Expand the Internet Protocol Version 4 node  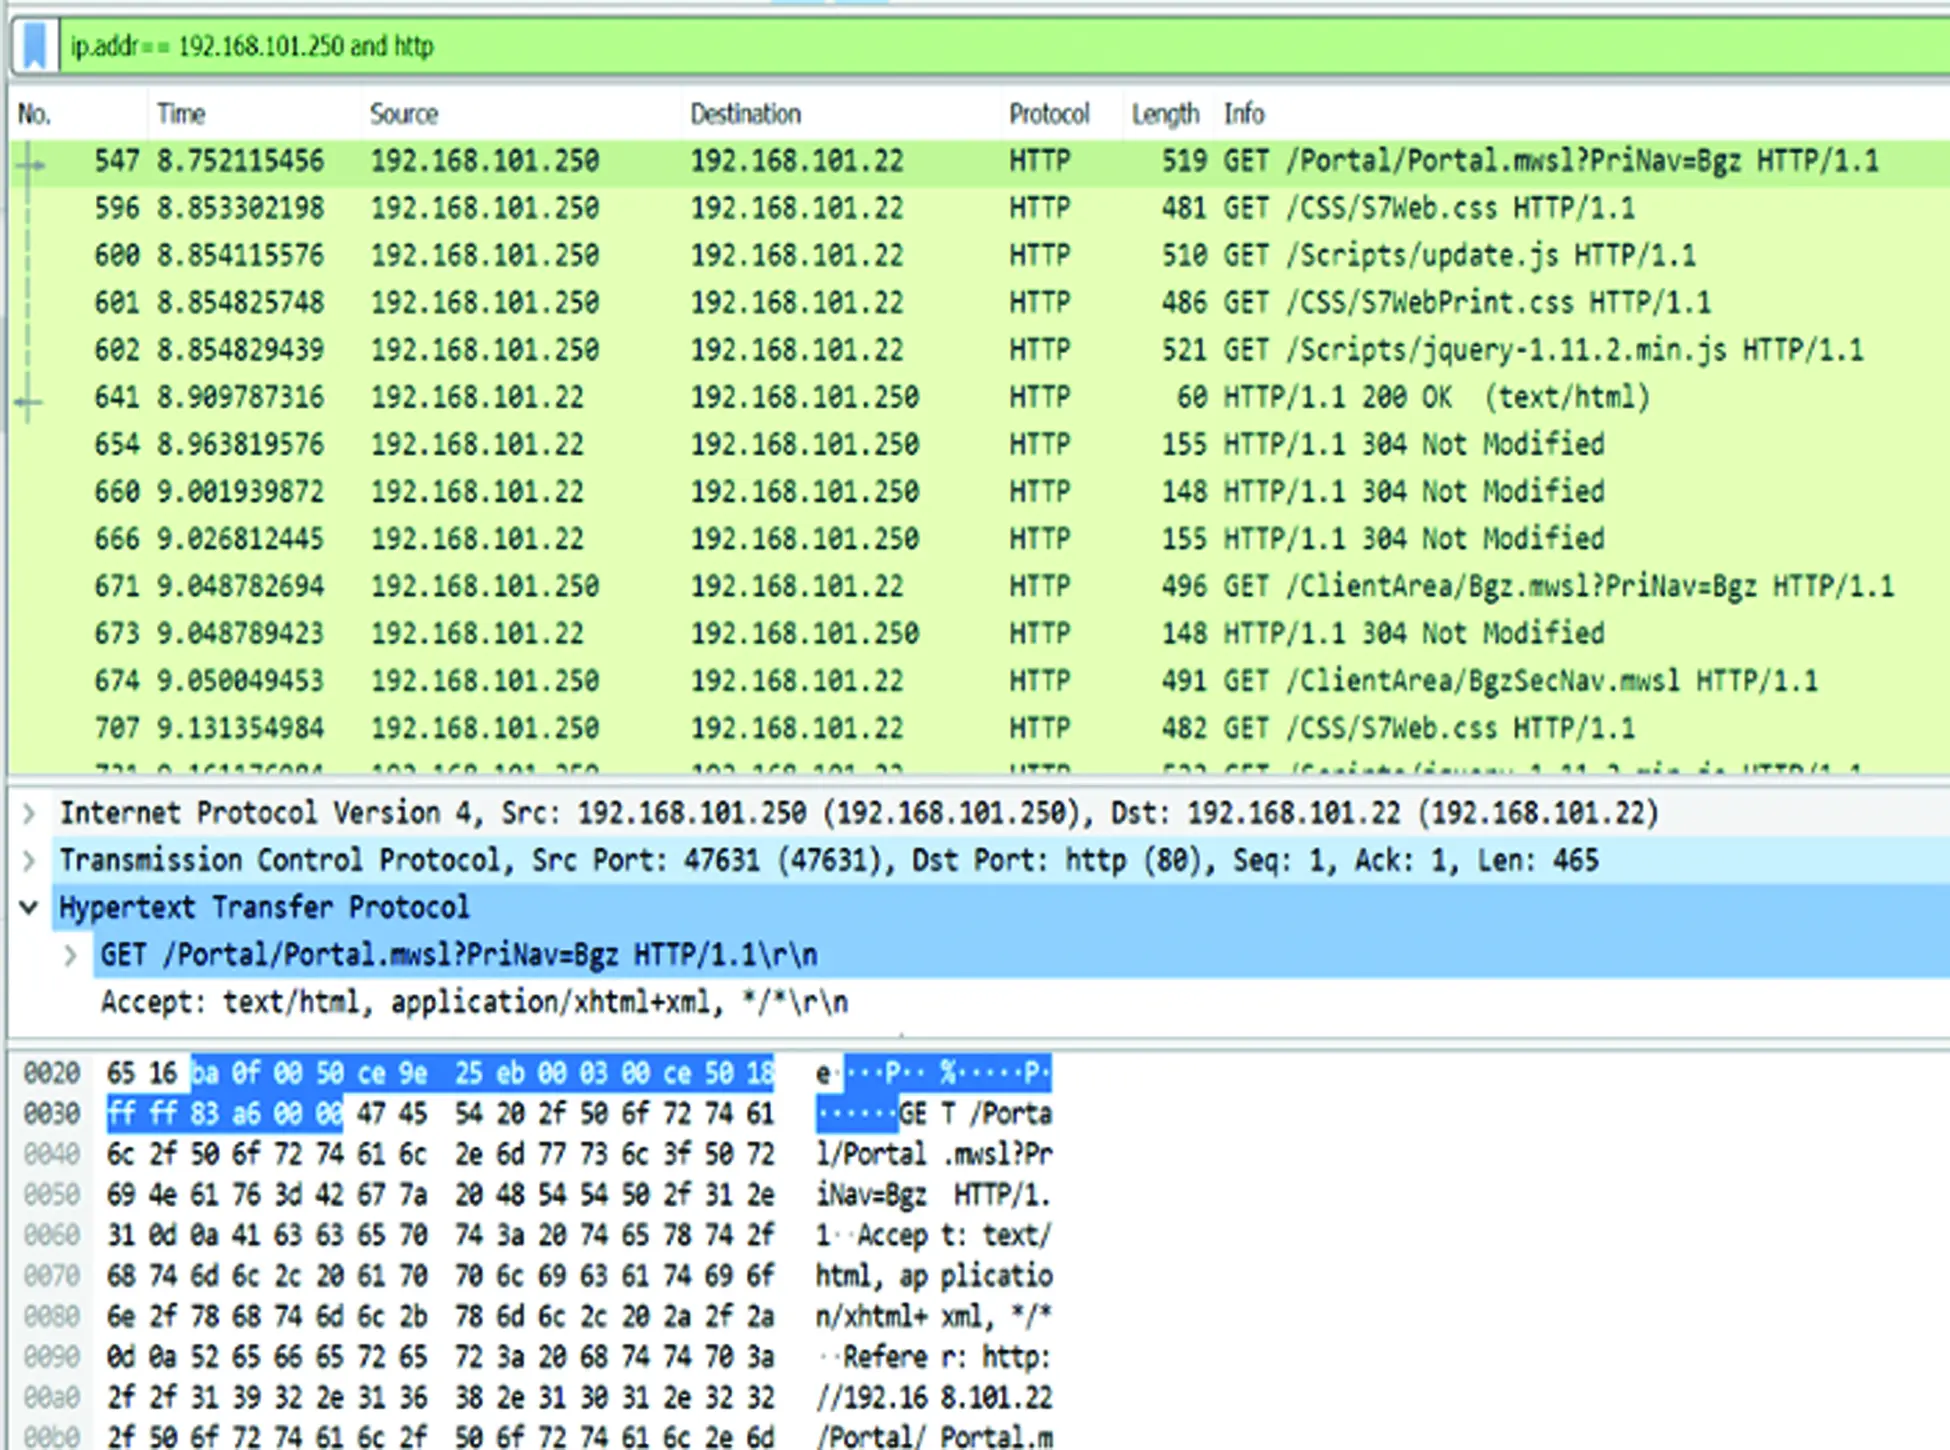tap(27, 812)
